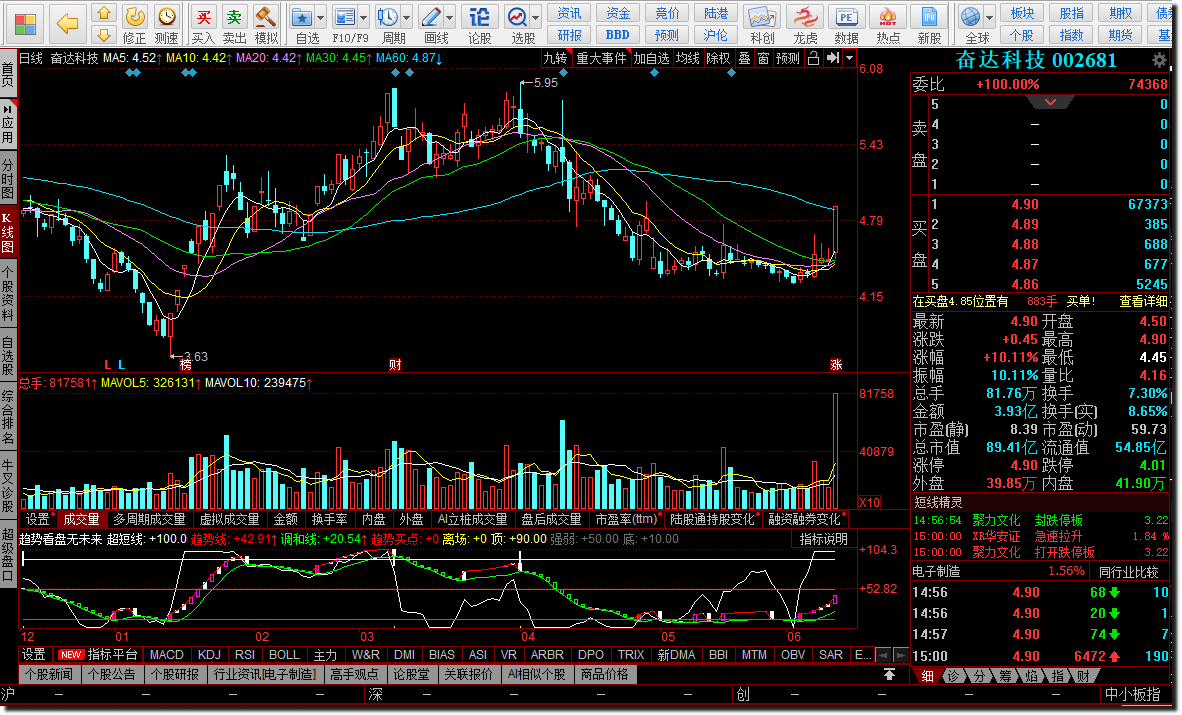Toggle 均线 moving averages
This screenshot has height=715, width=1182.
(687, 58)
